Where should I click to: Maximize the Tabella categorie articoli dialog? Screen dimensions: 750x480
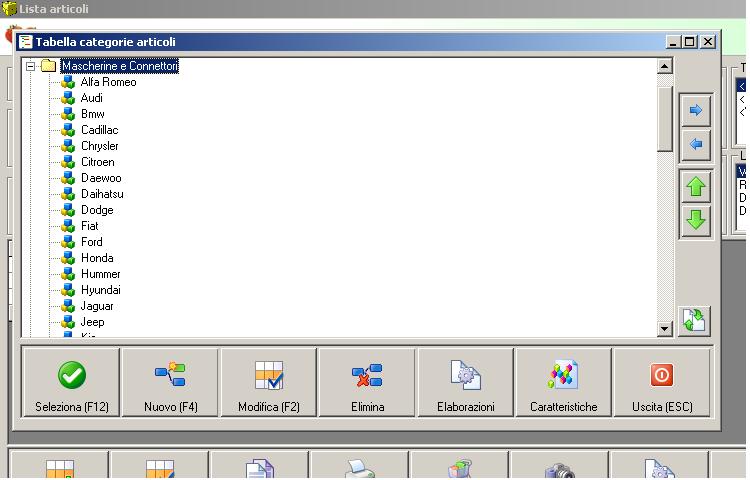[690, 42]
